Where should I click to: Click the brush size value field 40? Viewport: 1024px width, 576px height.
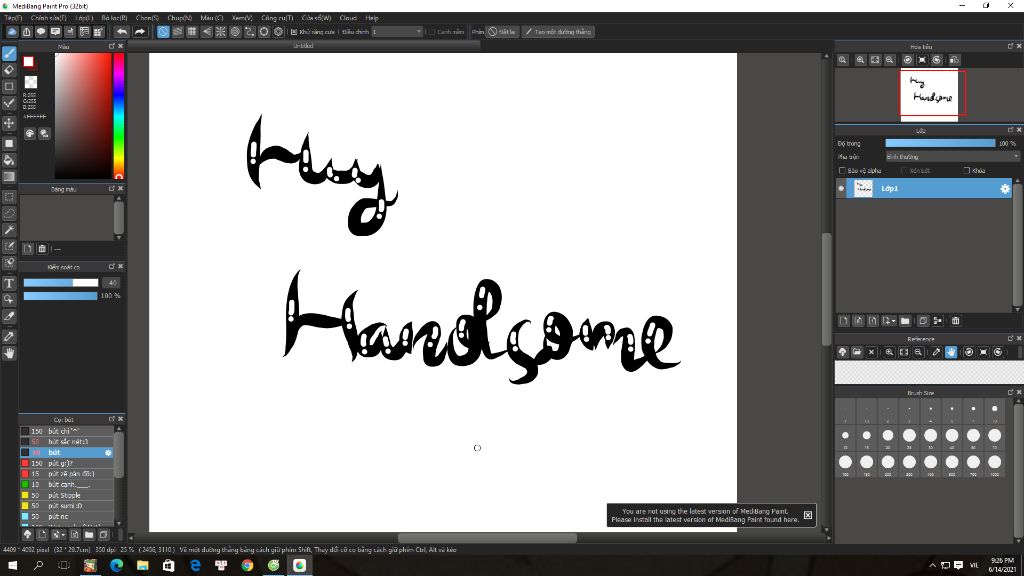pyautogui.click(x=112, y=283)
